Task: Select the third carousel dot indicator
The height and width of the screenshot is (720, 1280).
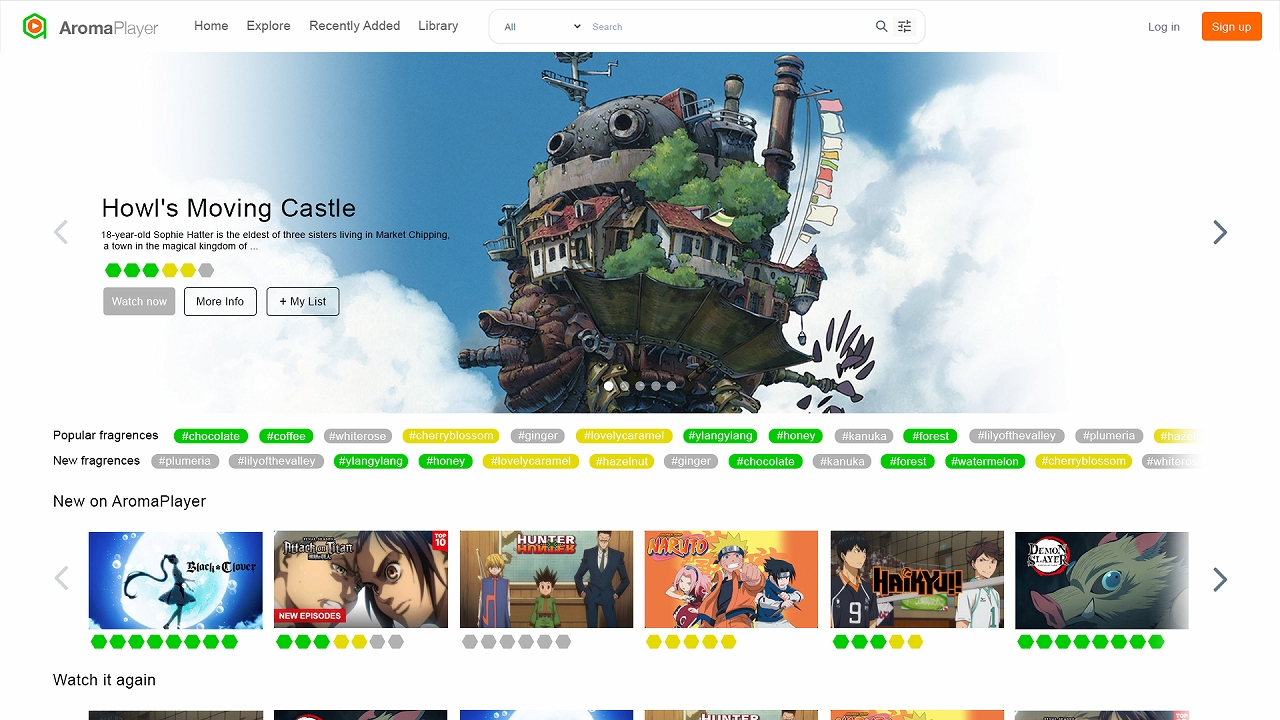Action: pyautogui.click(x=640, y=385)
